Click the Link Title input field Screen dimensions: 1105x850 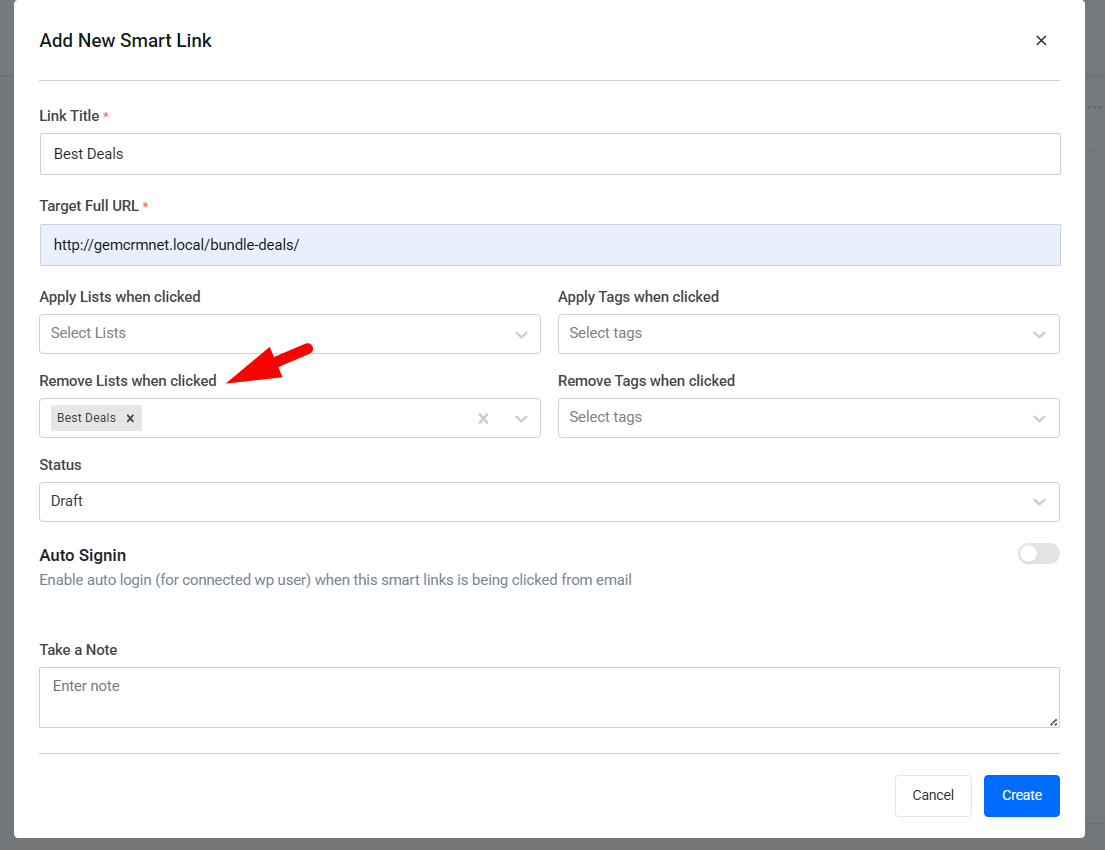tap(550, 154)
